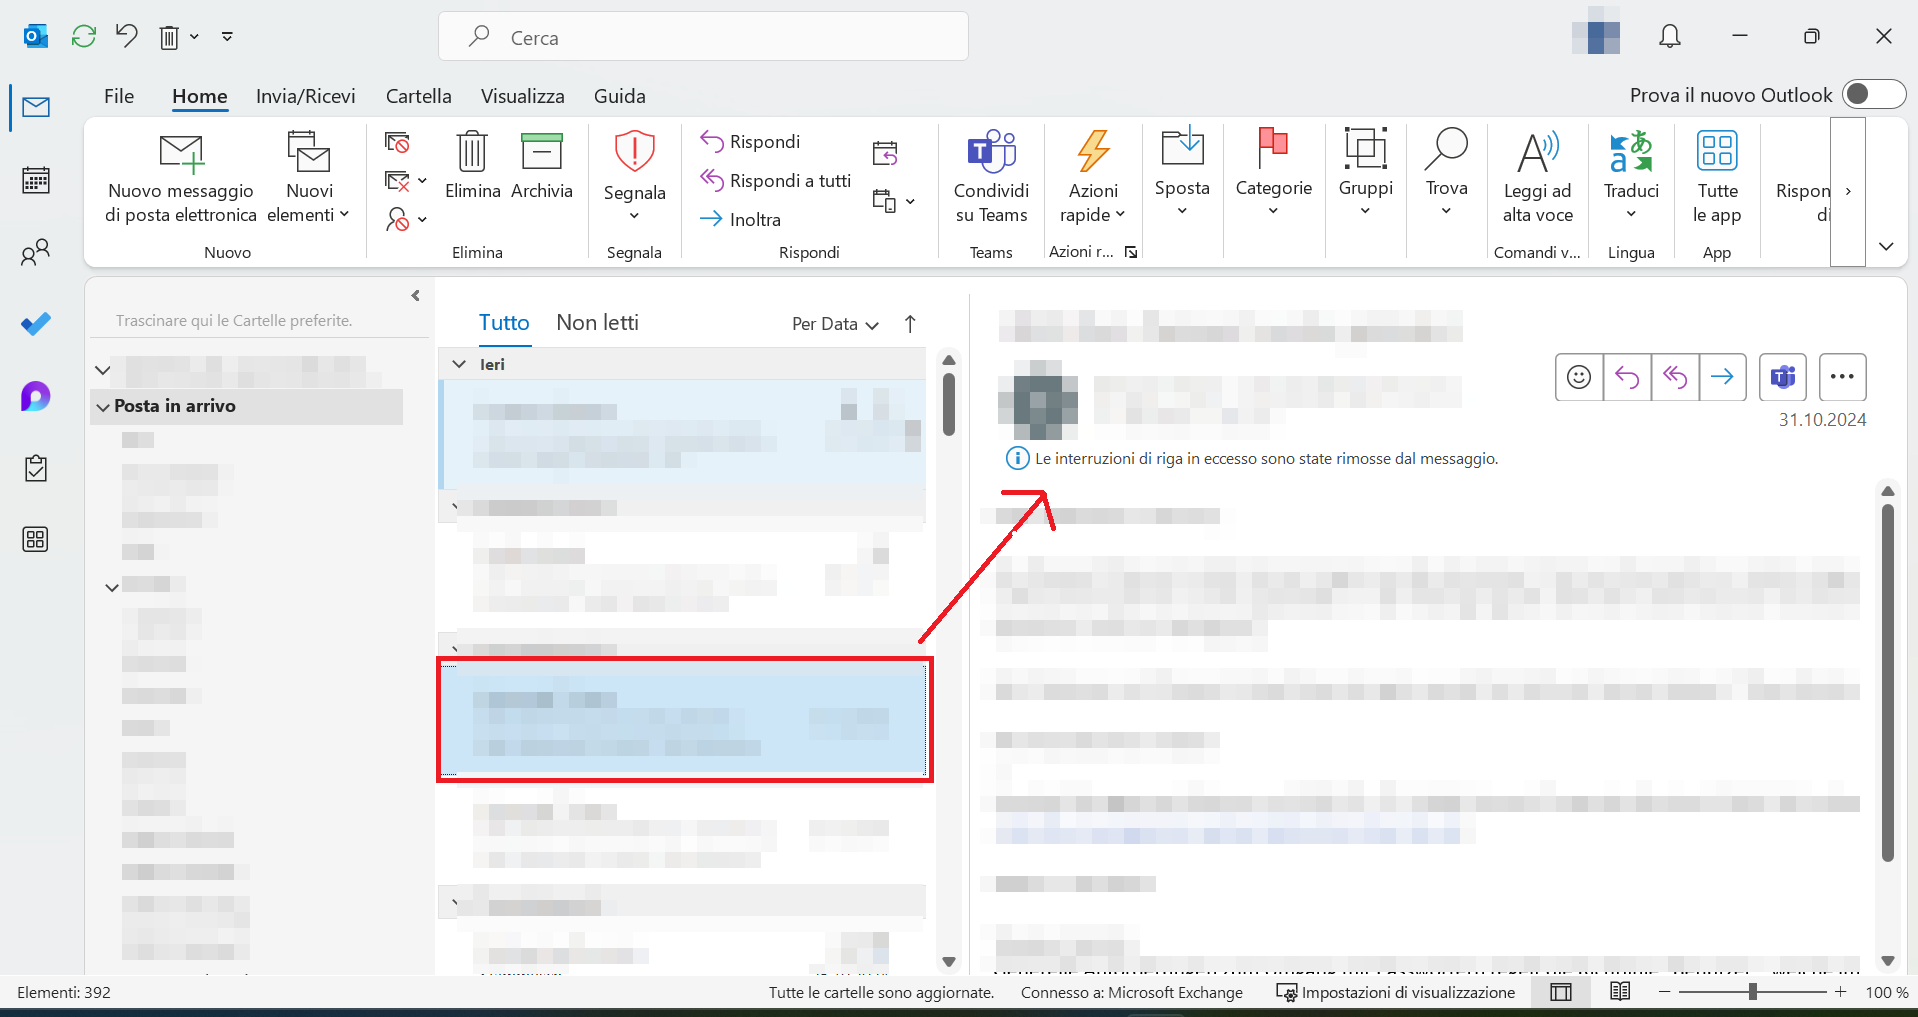Image resolution: width=1918 pixels, height=1017 pixels.
Task: Open the Calendar view in the sidebar
Action: [x=36, y=181]
